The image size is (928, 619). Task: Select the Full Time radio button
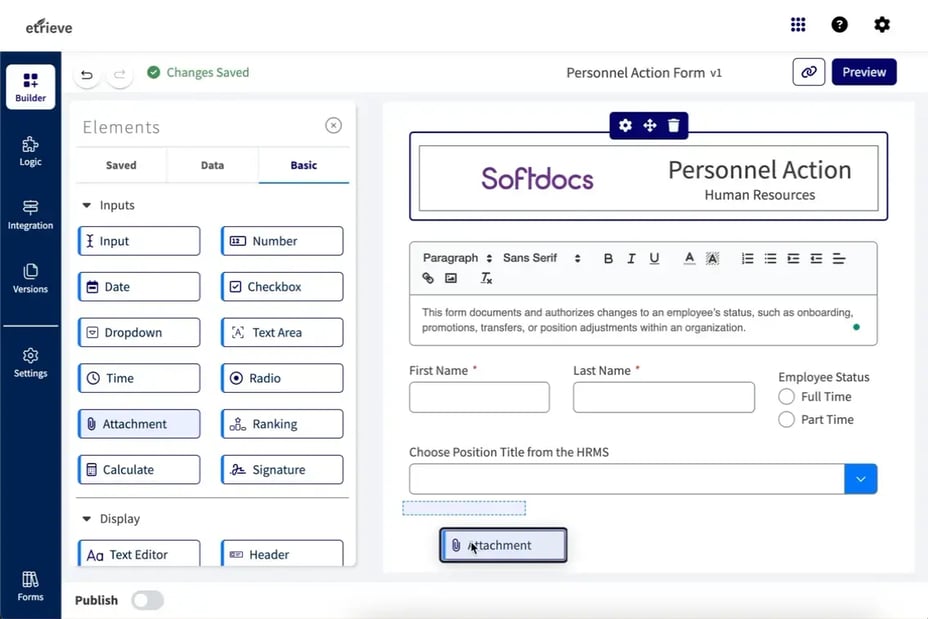coord(788,396)
